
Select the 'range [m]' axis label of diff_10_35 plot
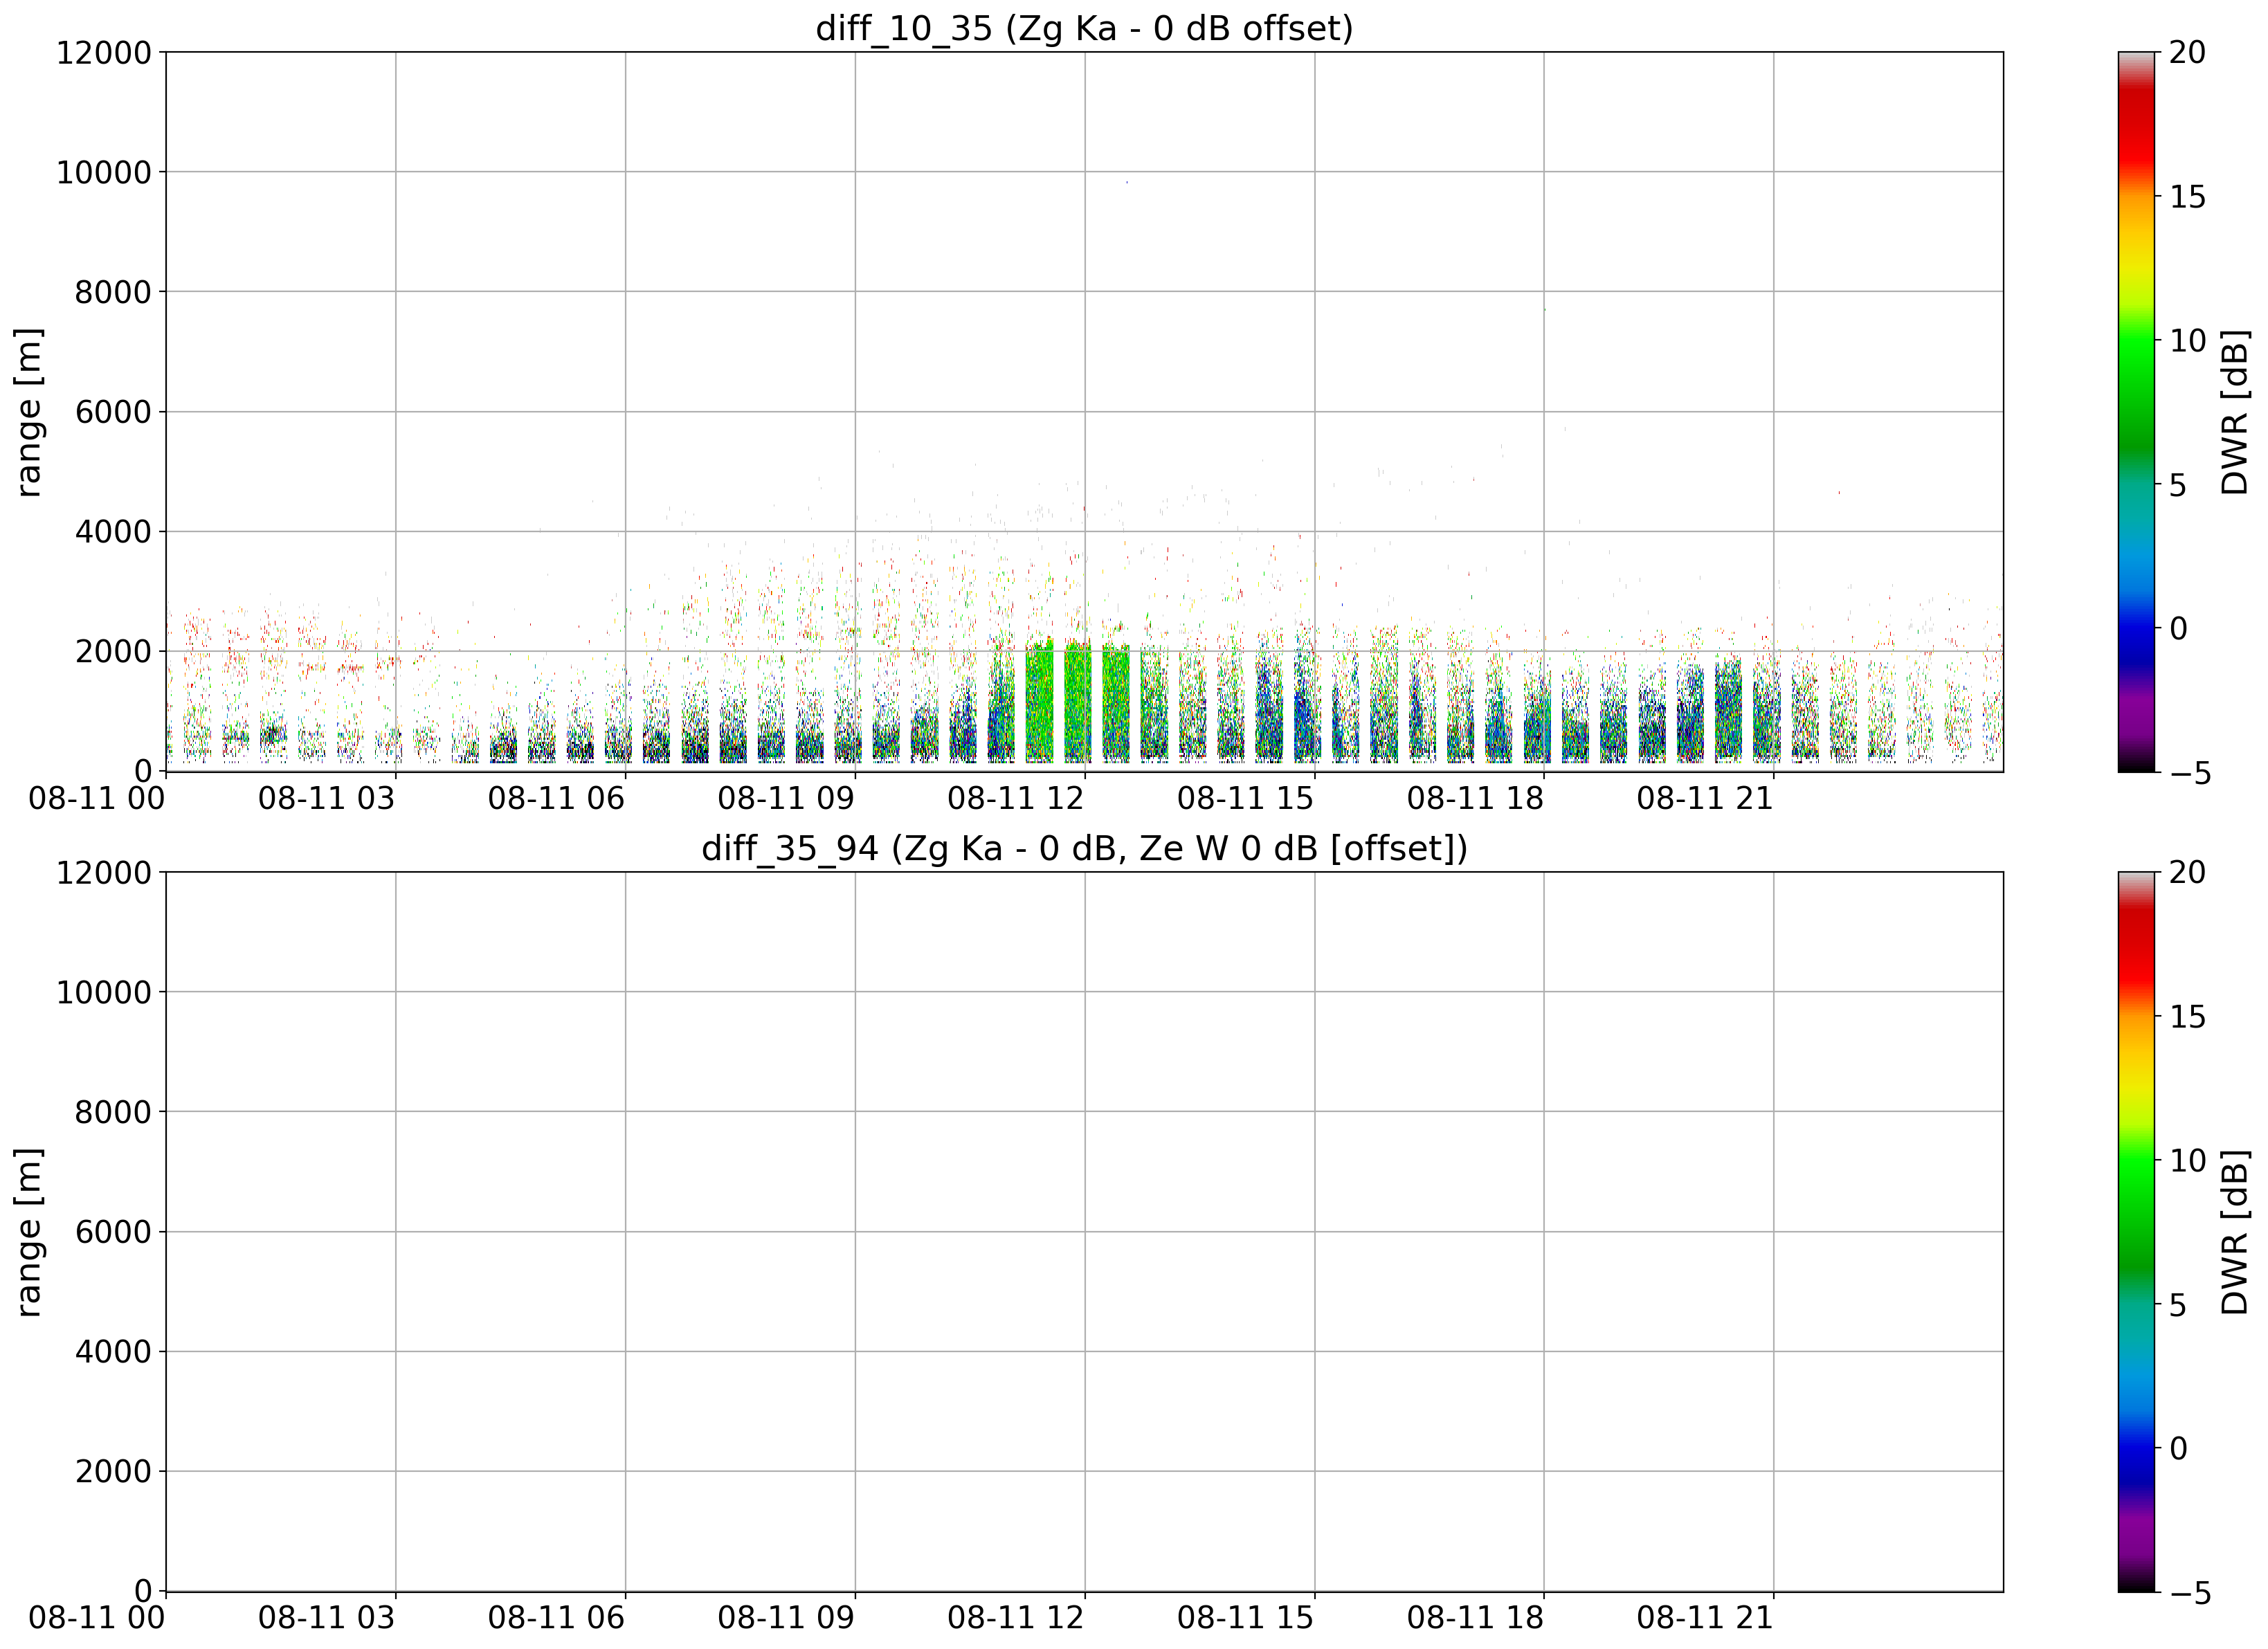29,411
